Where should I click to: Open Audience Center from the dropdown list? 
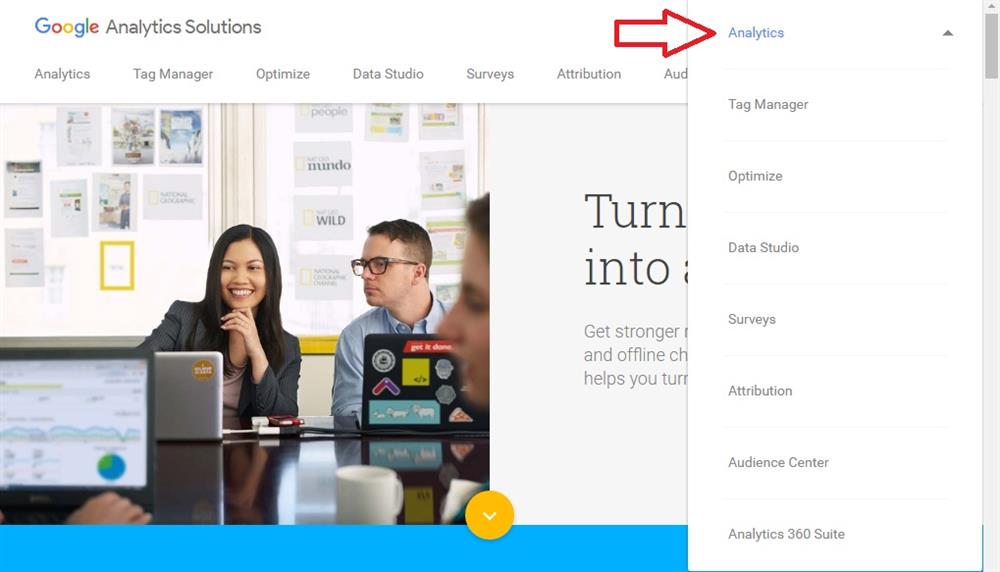point(778,462)
